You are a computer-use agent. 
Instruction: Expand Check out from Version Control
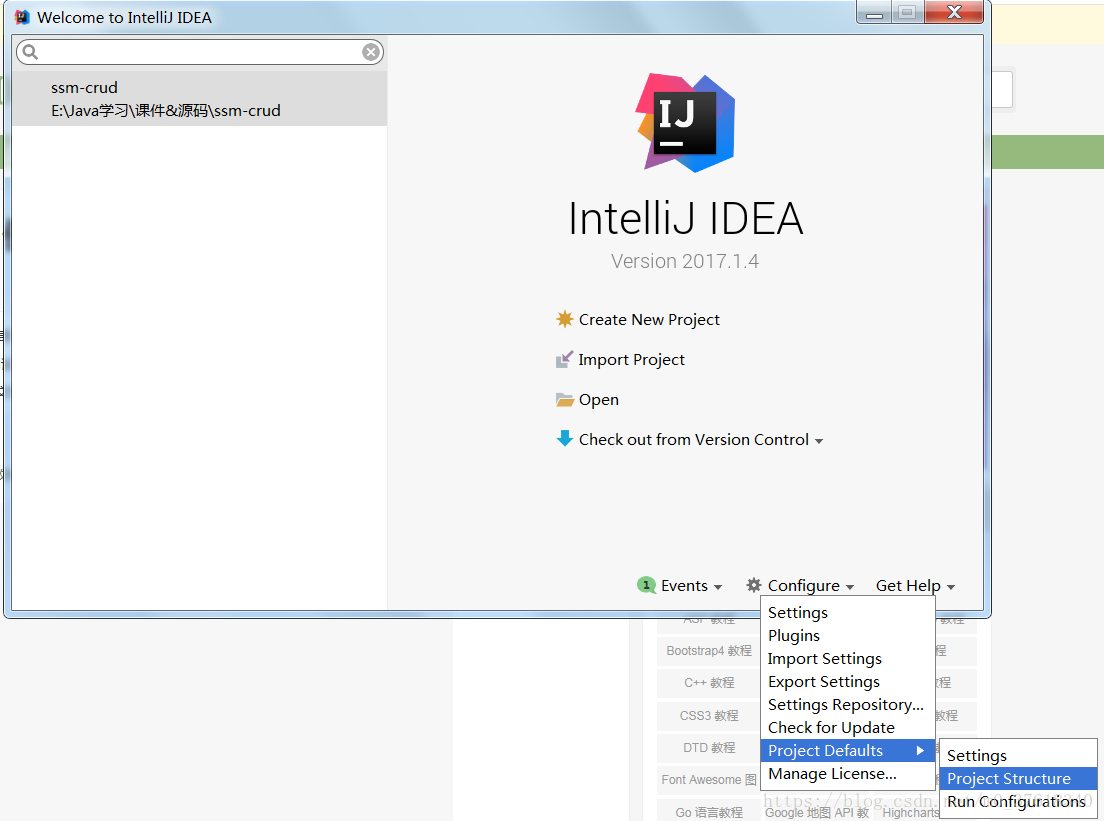click(694, 439)
